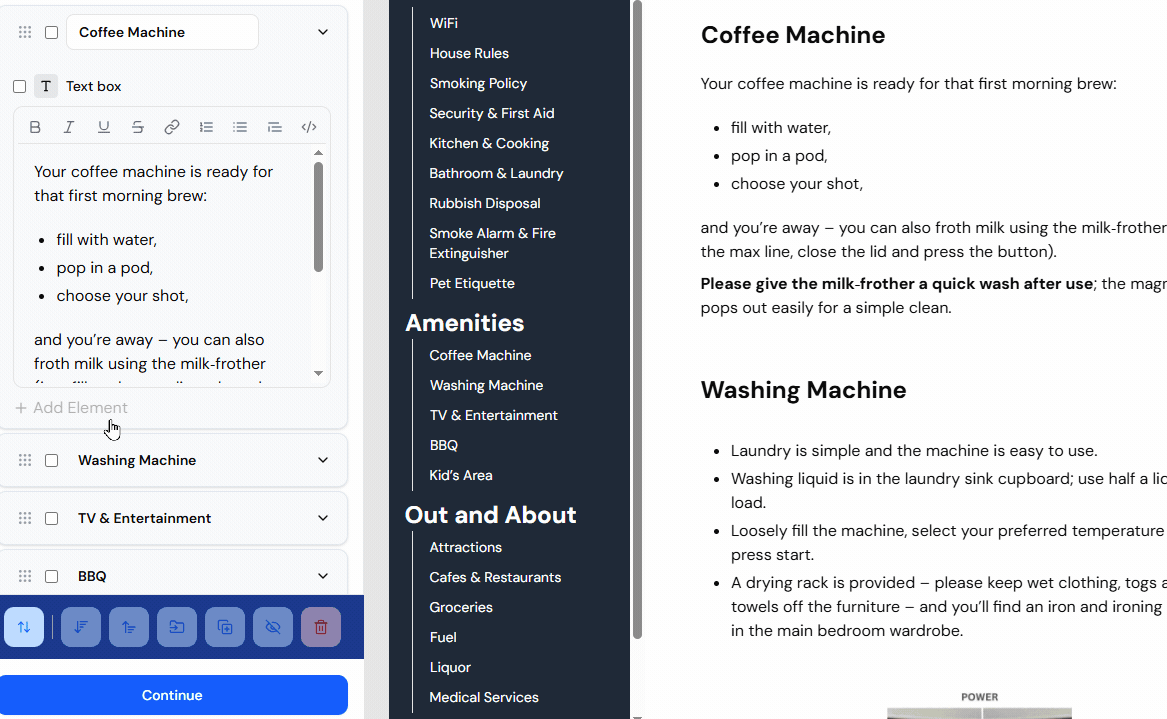Apply italic formatting
The width and height of the screenshot is (1167, 719).
[x=69, y=127]
